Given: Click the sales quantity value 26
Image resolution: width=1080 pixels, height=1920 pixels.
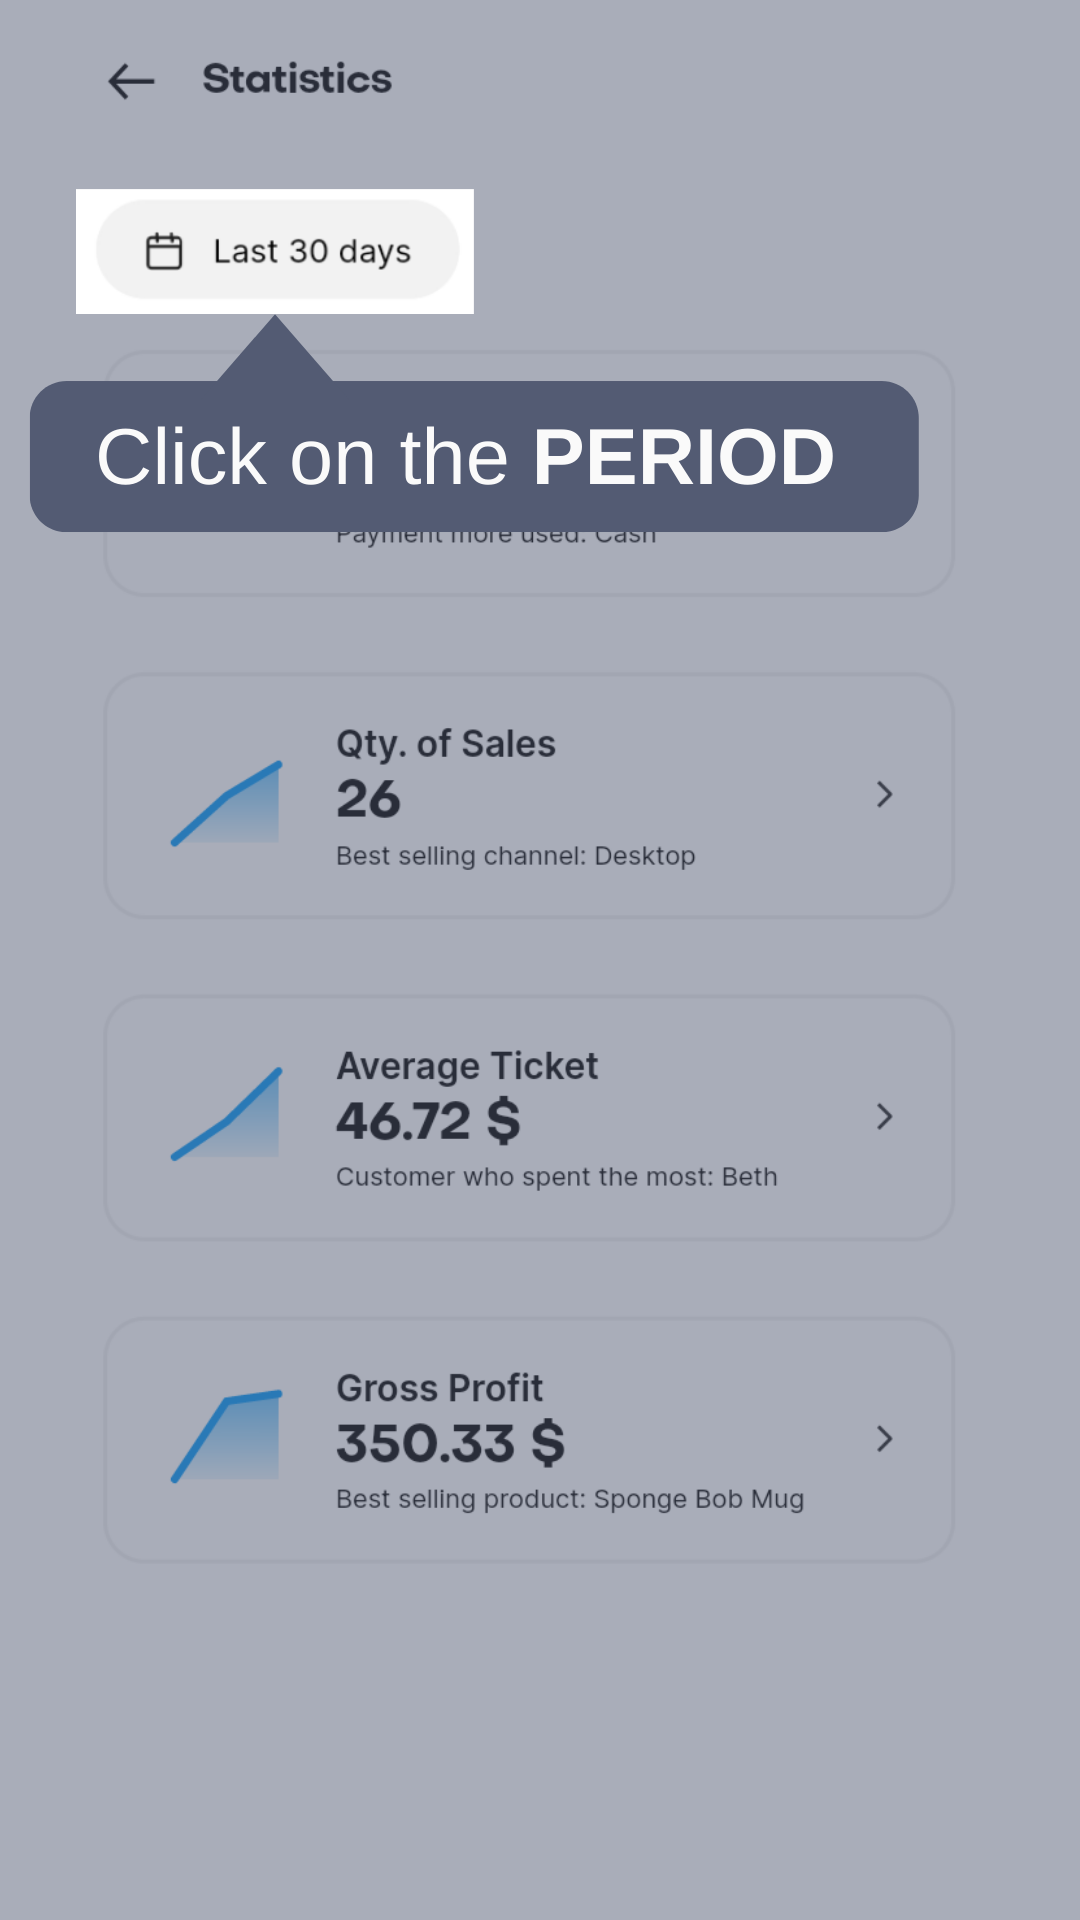Looking at the screenshot, I should click(368, 799).
